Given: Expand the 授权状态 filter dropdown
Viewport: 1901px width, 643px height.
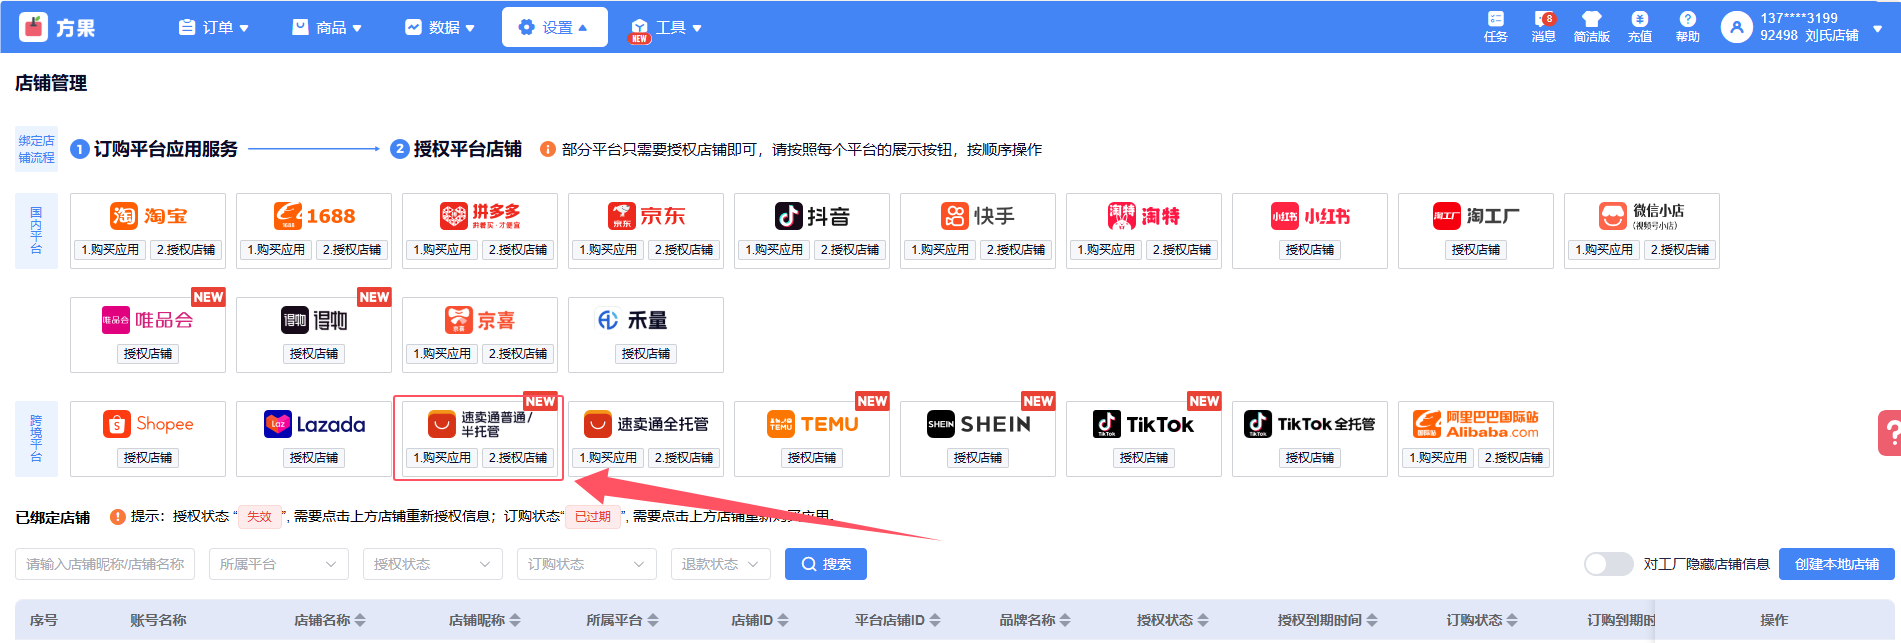Looking at the screenshot, I should (x=432, y=564).
